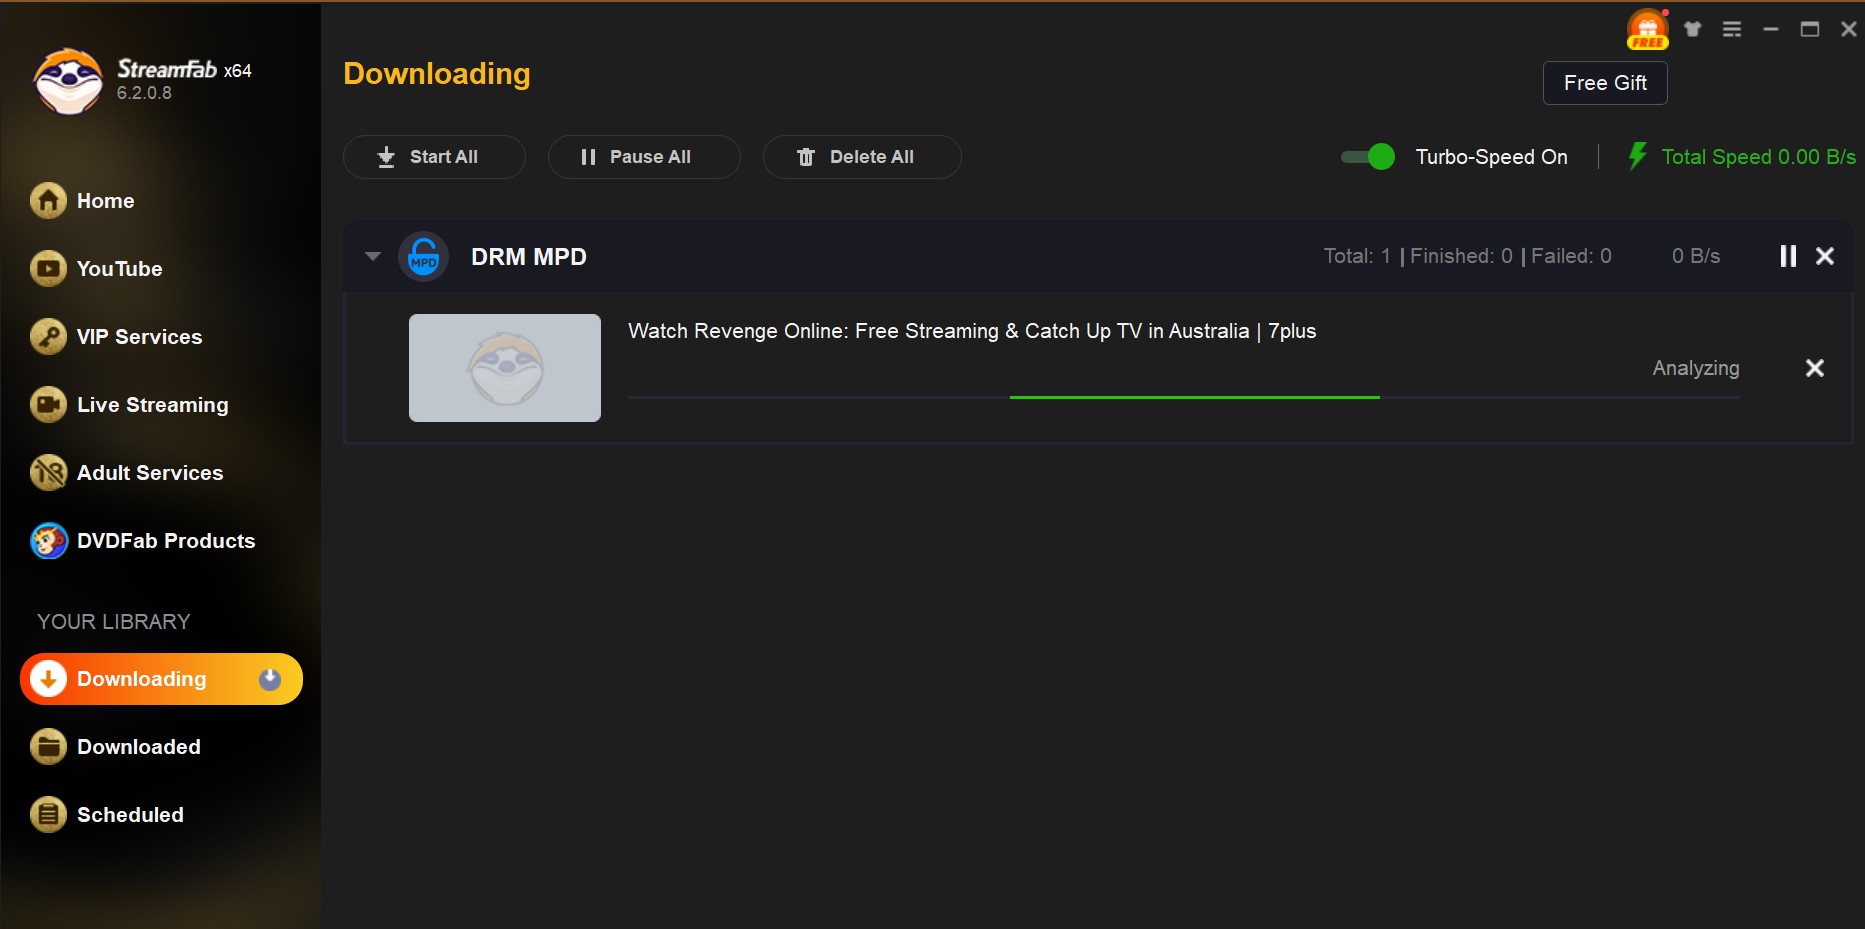
Task: Open the hamburger main menu
Action: tap(1732, 29)
